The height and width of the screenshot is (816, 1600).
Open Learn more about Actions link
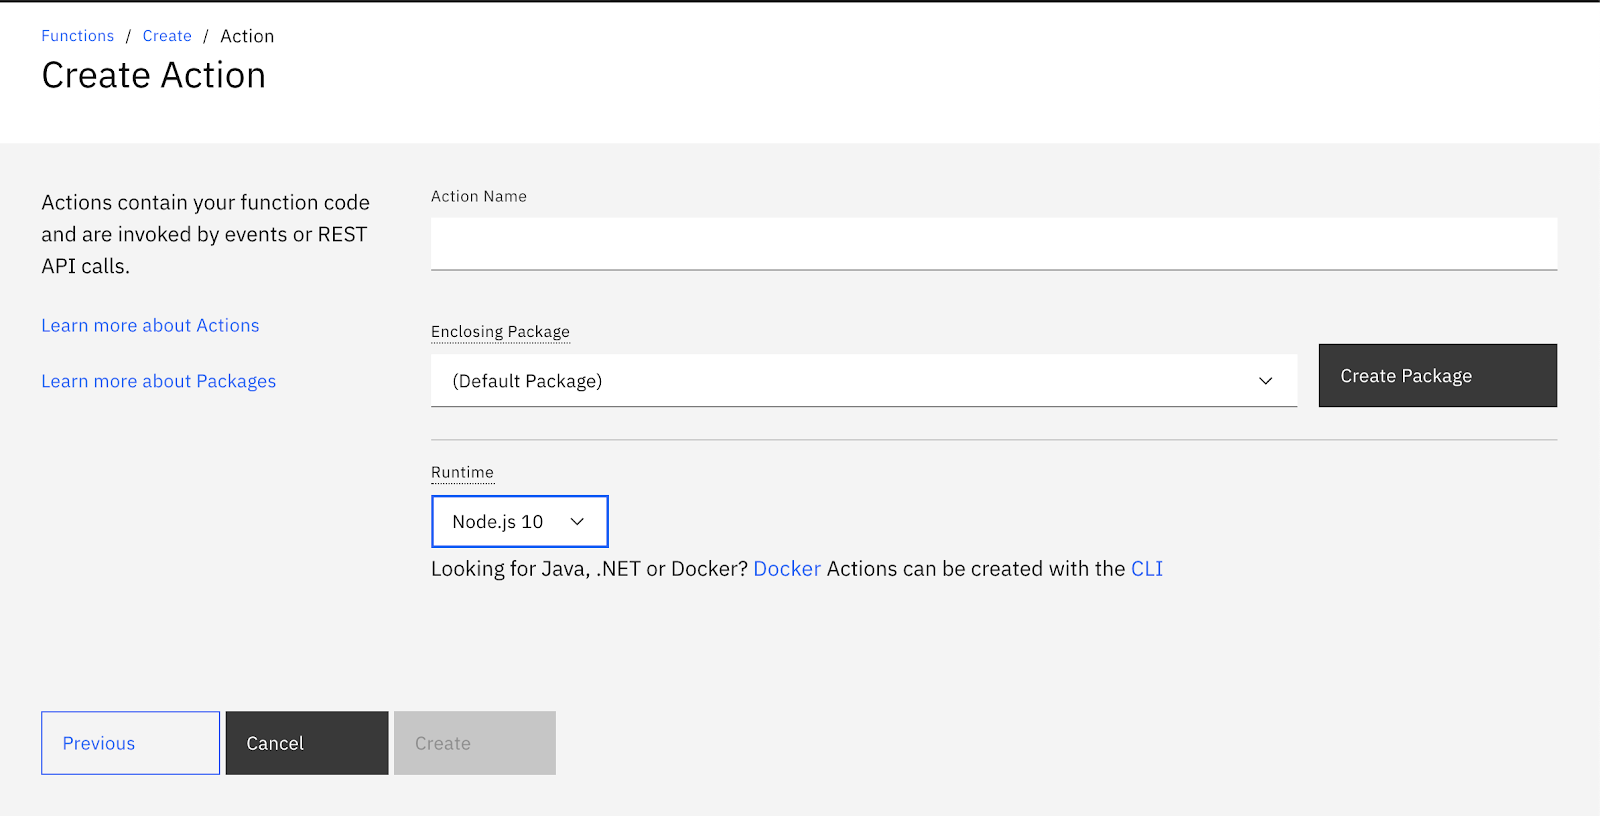pos(150,326)
